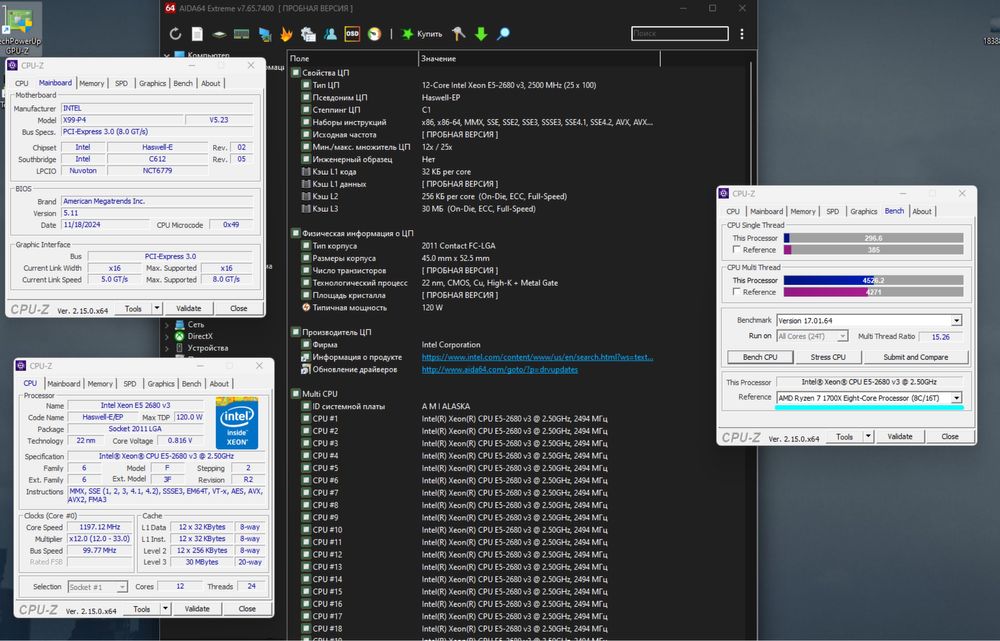Click the AIDA64 Refresh toolbar icon

pos(175,34)
